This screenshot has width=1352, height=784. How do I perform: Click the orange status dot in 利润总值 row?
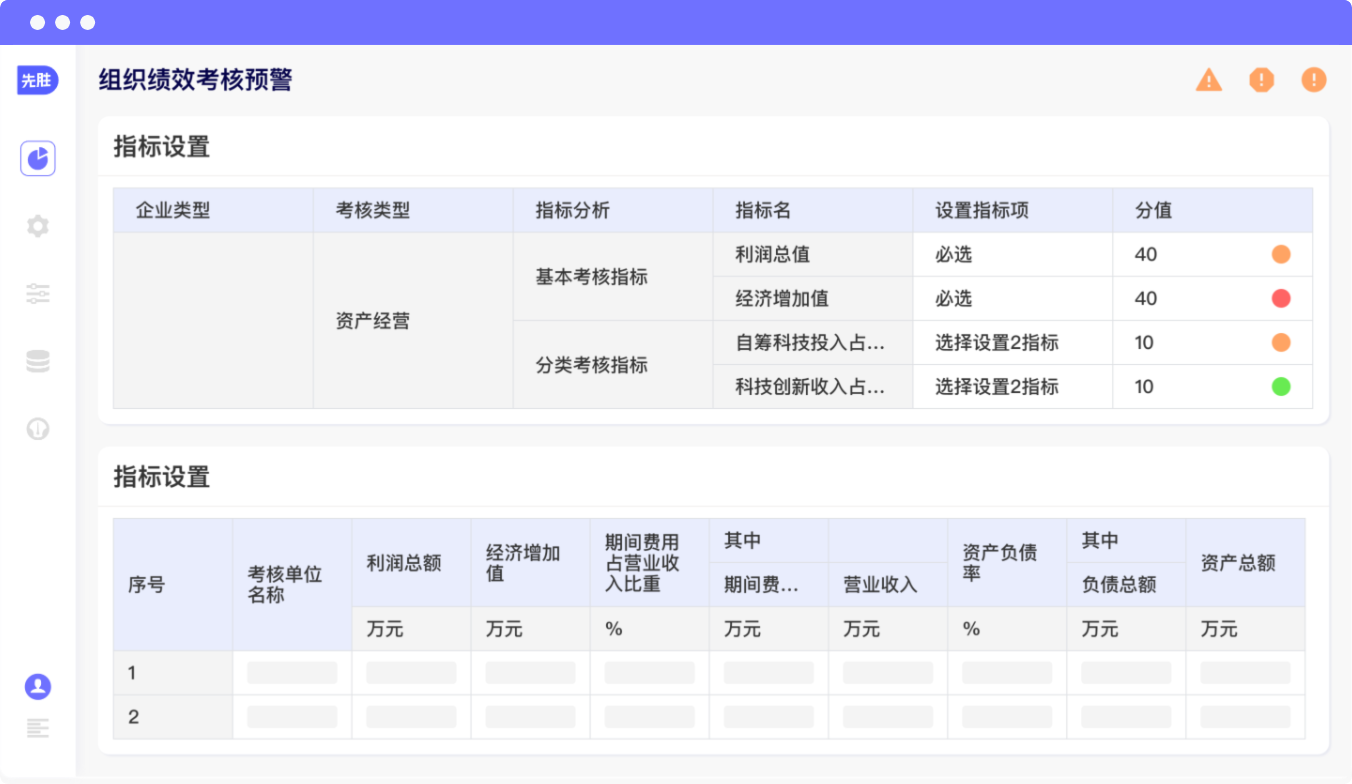click(x=1281, y=255)
